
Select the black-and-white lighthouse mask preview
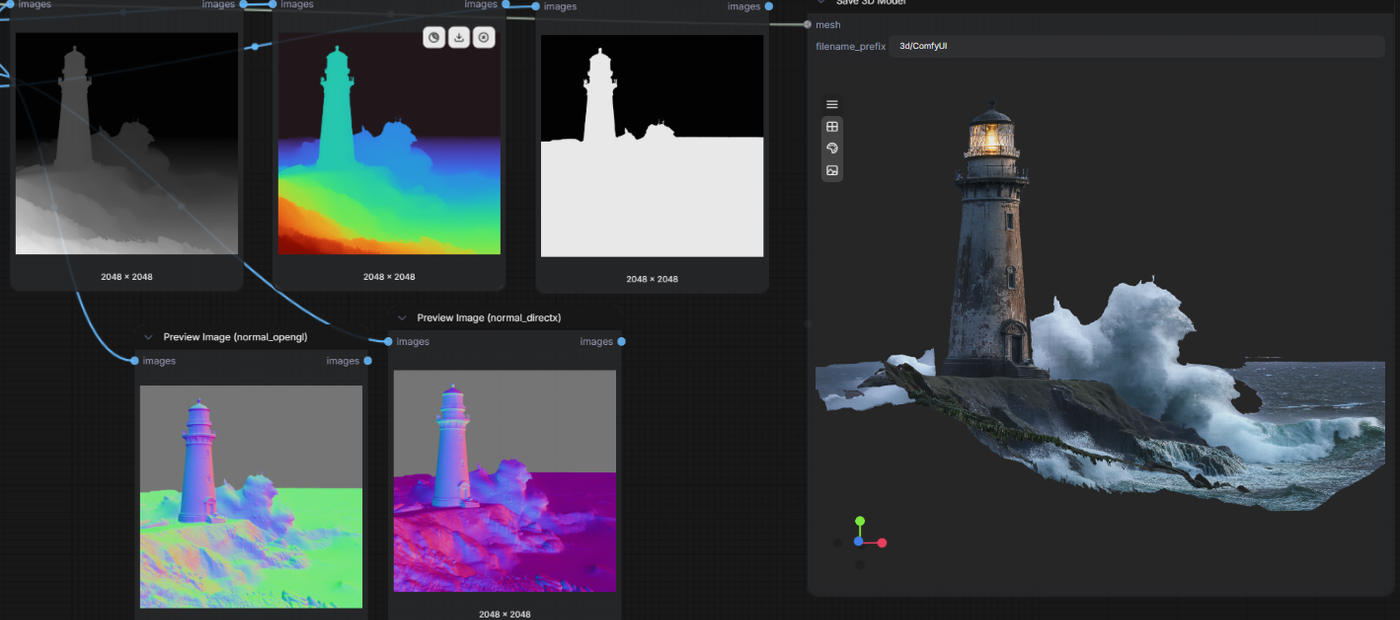coord(652,146)
